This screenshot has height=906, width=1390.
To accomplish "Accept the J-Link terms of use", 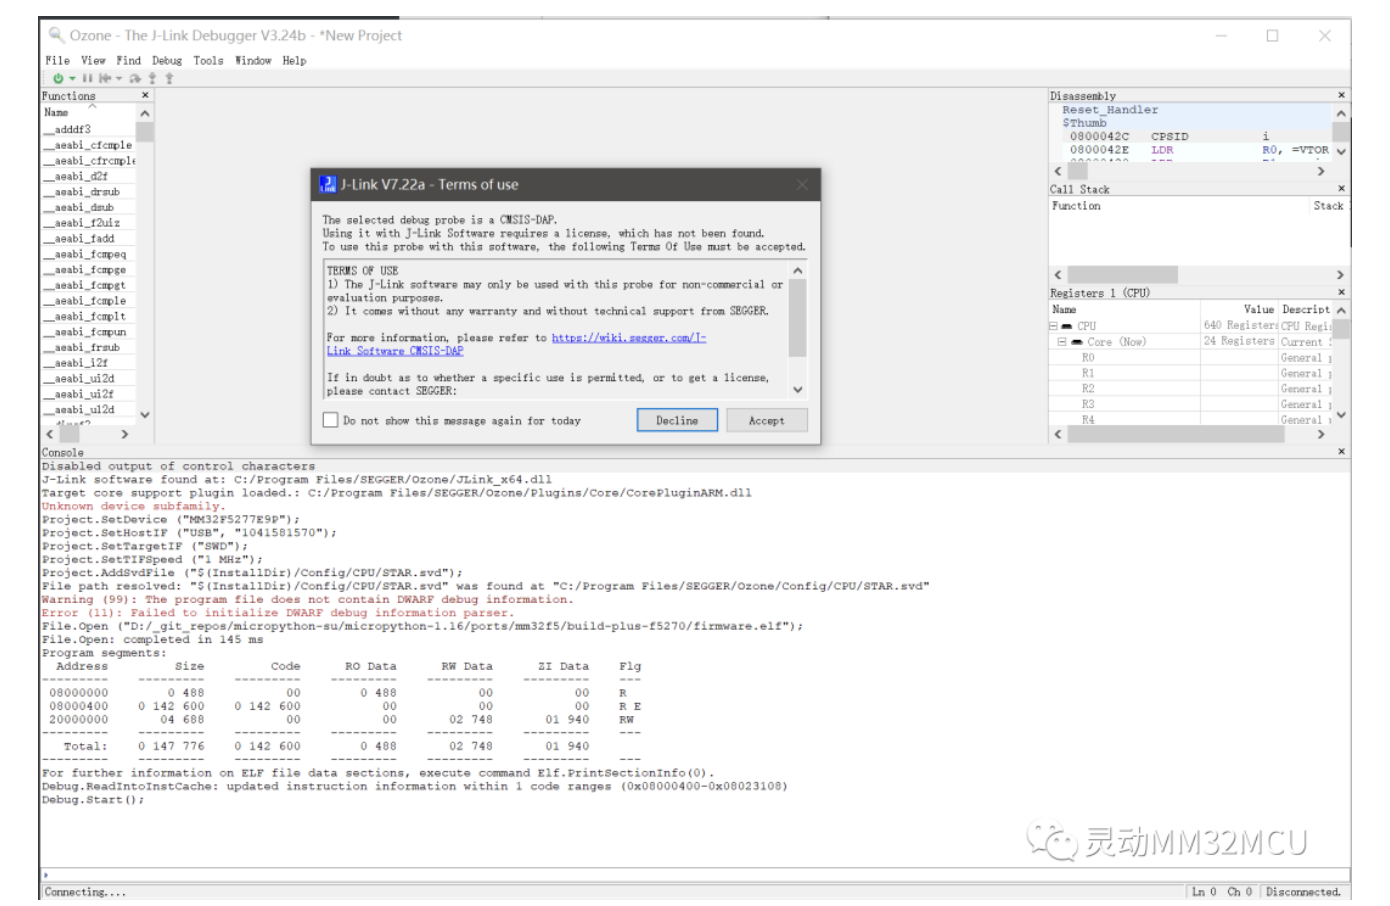I will [x=767, y=420].
